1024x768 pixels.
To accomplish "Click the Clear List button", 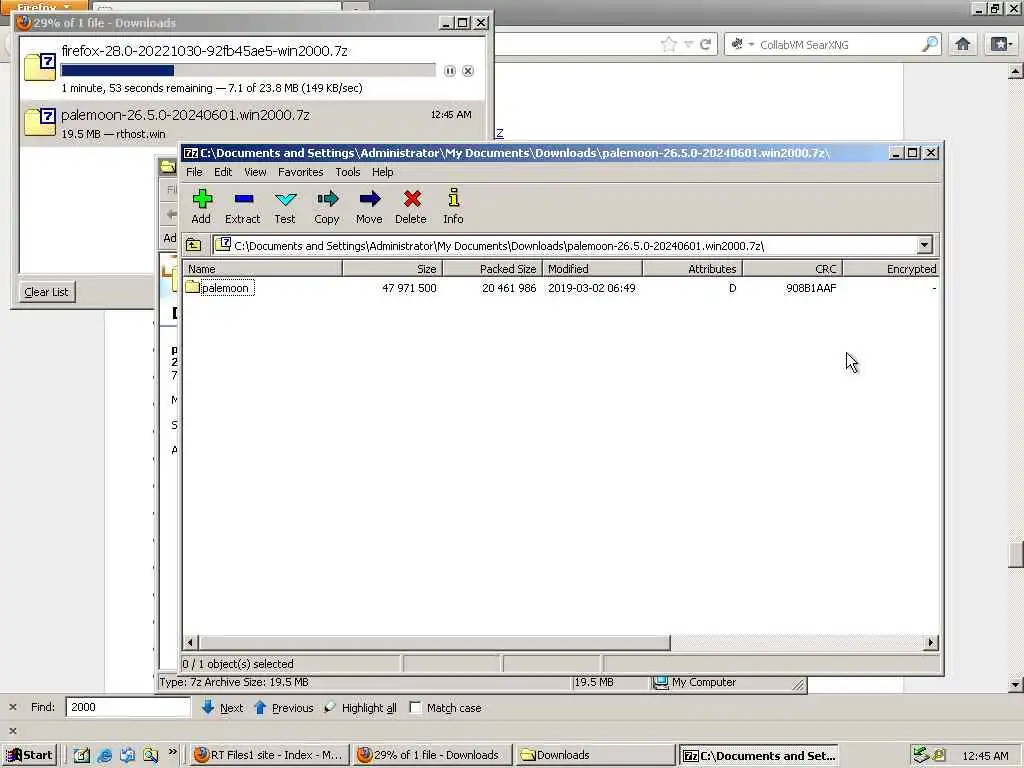I will pyautogui.click(x=46, y=292).
